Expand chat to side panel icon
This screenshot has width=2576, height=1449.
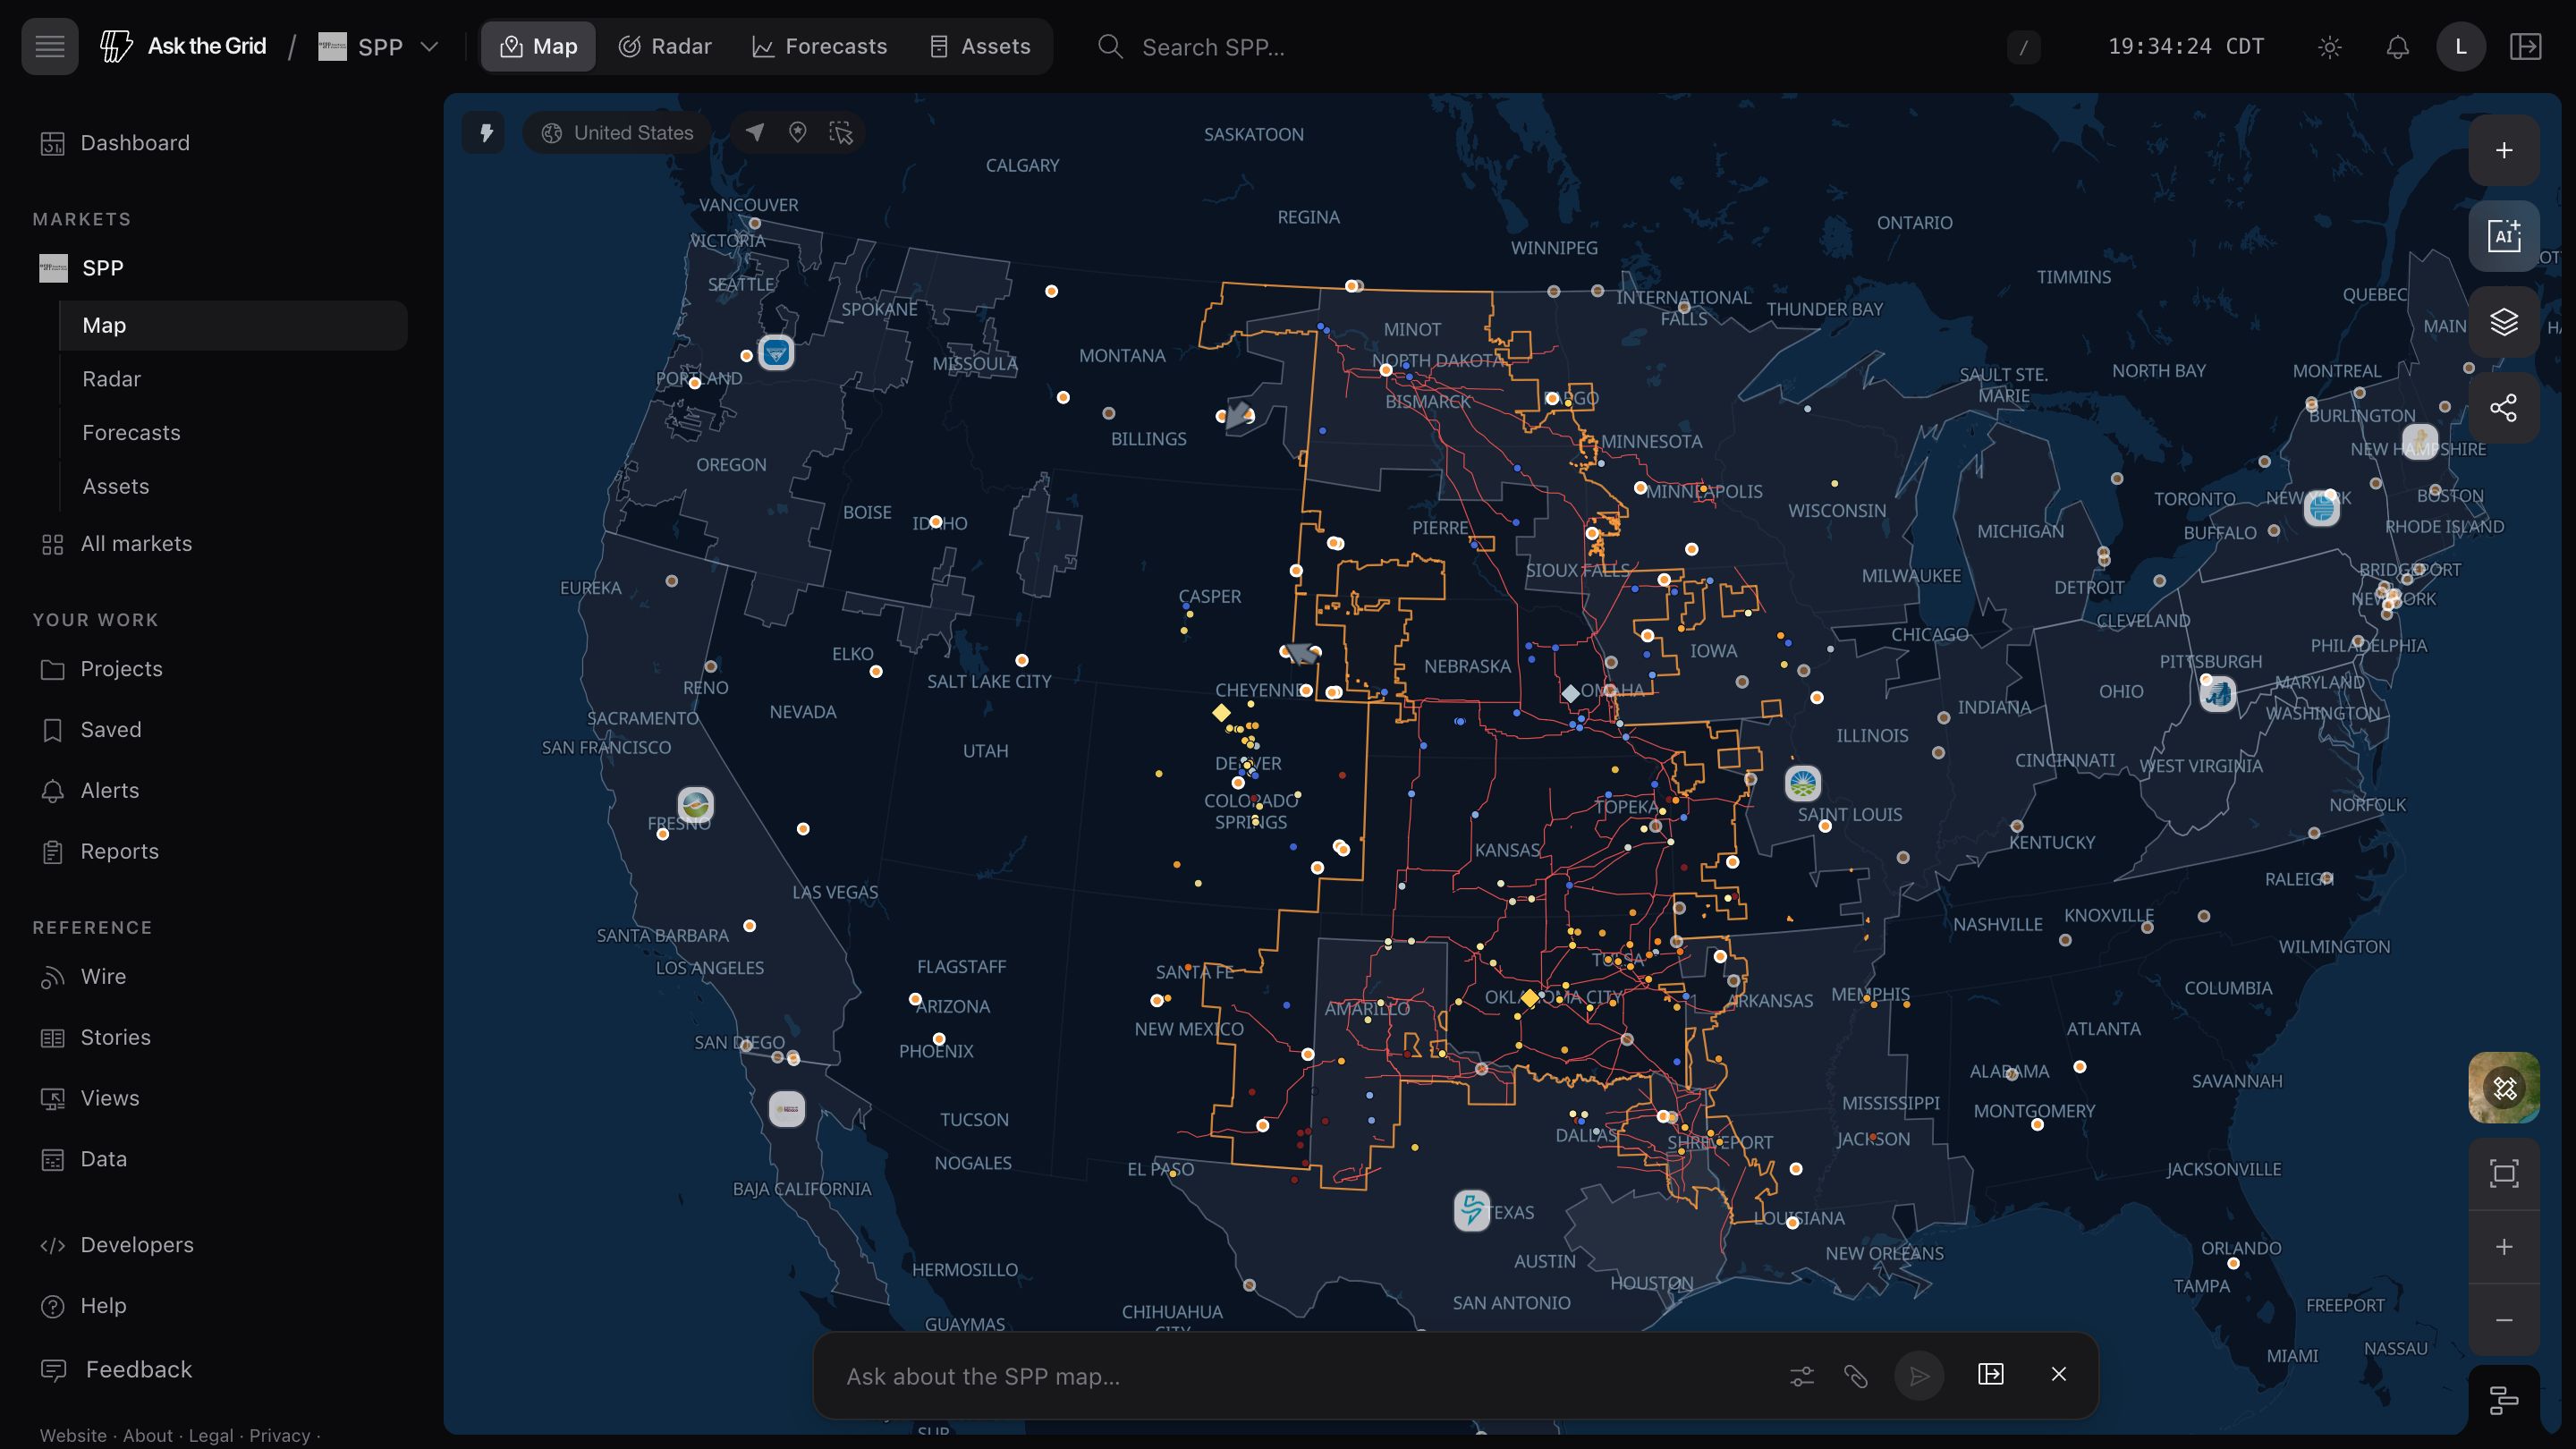[x=1991, y=1374]
